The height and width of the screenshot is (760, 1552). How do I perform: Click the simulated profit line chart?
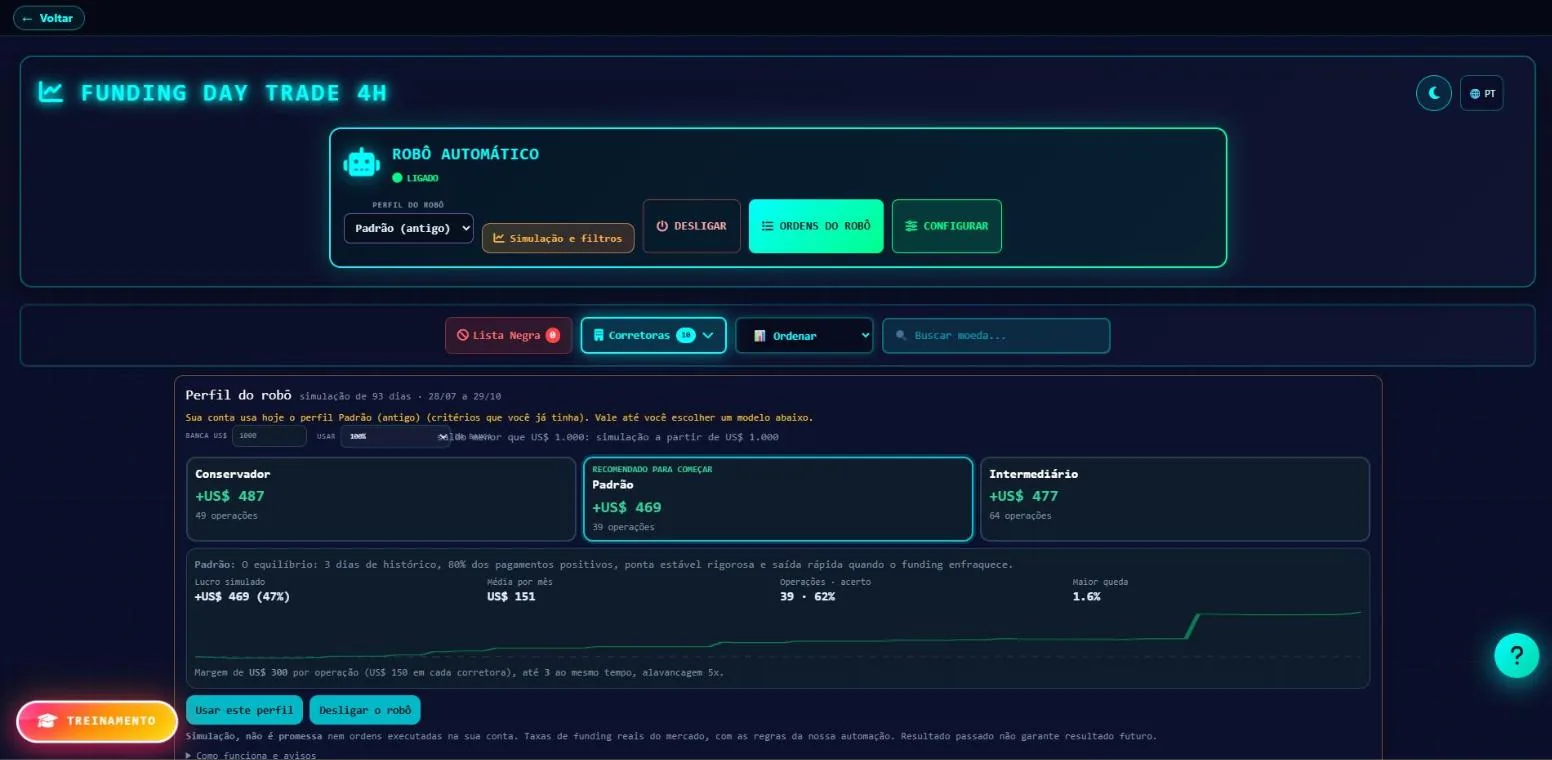pyautogui.click(x=778, y=637)
